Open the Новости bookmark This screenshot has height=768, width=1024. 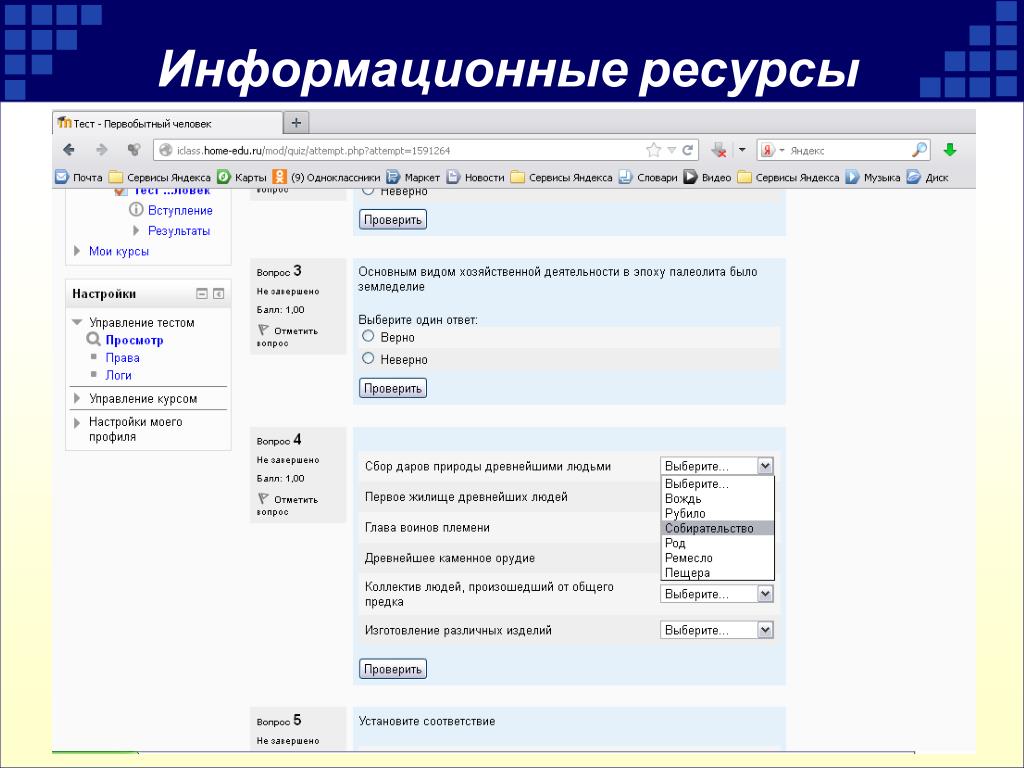(475, 177)
